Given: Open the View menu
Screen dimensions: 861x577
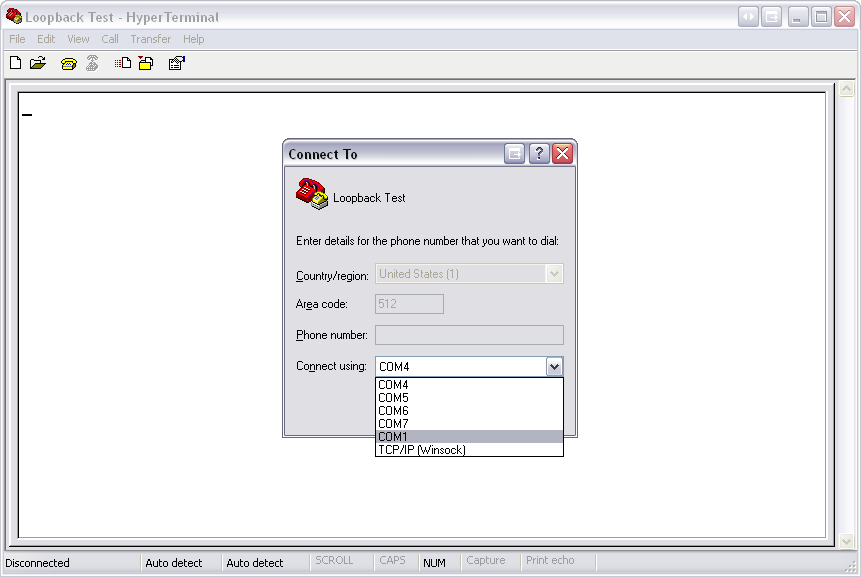Looking at the screenshot, I should tap(78, 39).
